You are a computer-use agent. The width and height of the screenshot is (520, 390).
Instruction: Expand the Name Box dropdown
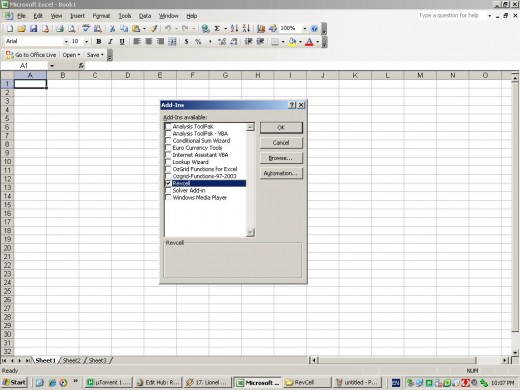point(52,66)
